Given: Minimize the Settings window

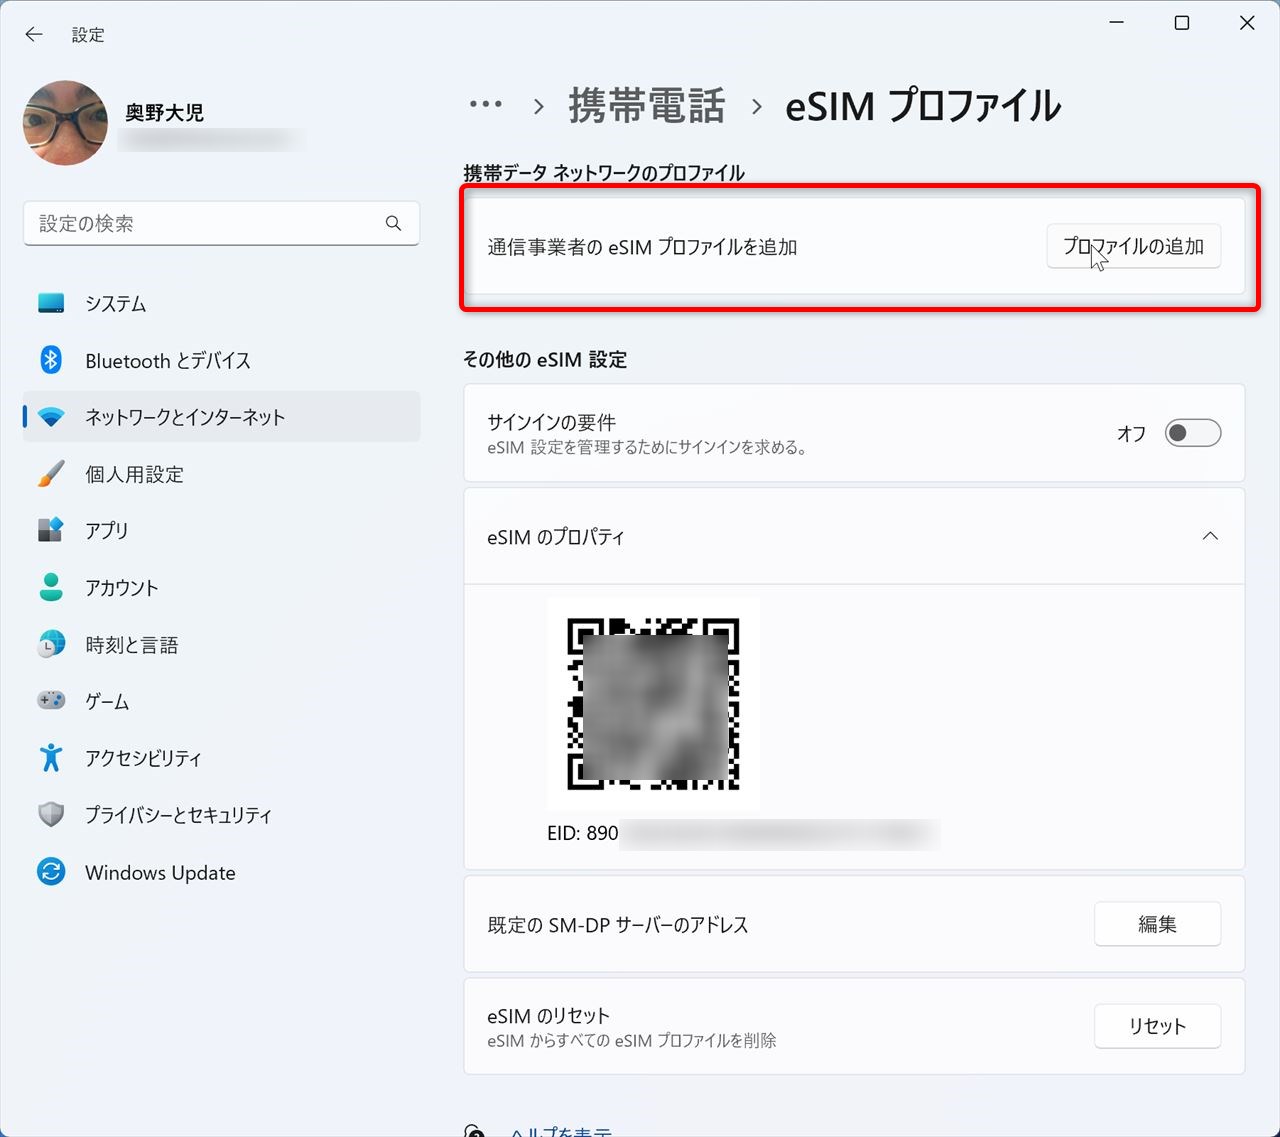Looking at the screenshot, I should (x=1117, y=23).
